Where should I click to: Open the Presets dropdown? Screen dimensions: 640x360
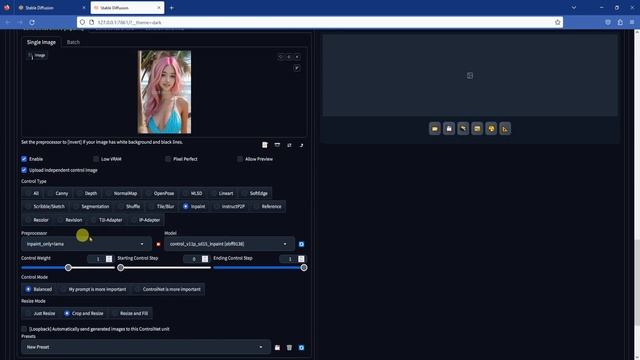pyautogui.click(x=146, y=347)
